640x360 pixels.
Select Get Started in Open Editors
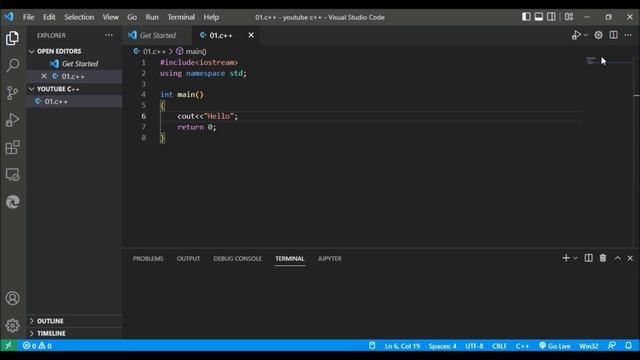pyautogui.click(x=75, y=64)
